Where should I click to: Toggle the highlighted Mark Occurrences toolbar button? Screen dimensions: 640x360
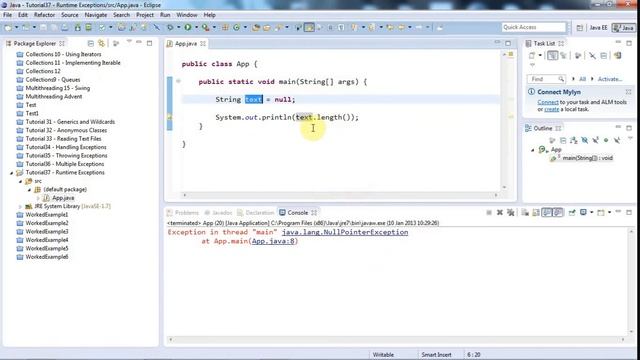(309, 27)
